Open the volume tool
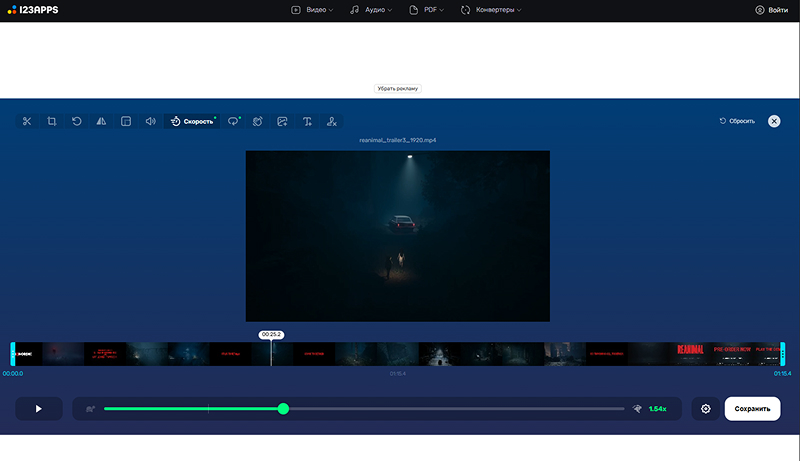The width and height of the screenshot is (800, 461). tap(150, 121)
